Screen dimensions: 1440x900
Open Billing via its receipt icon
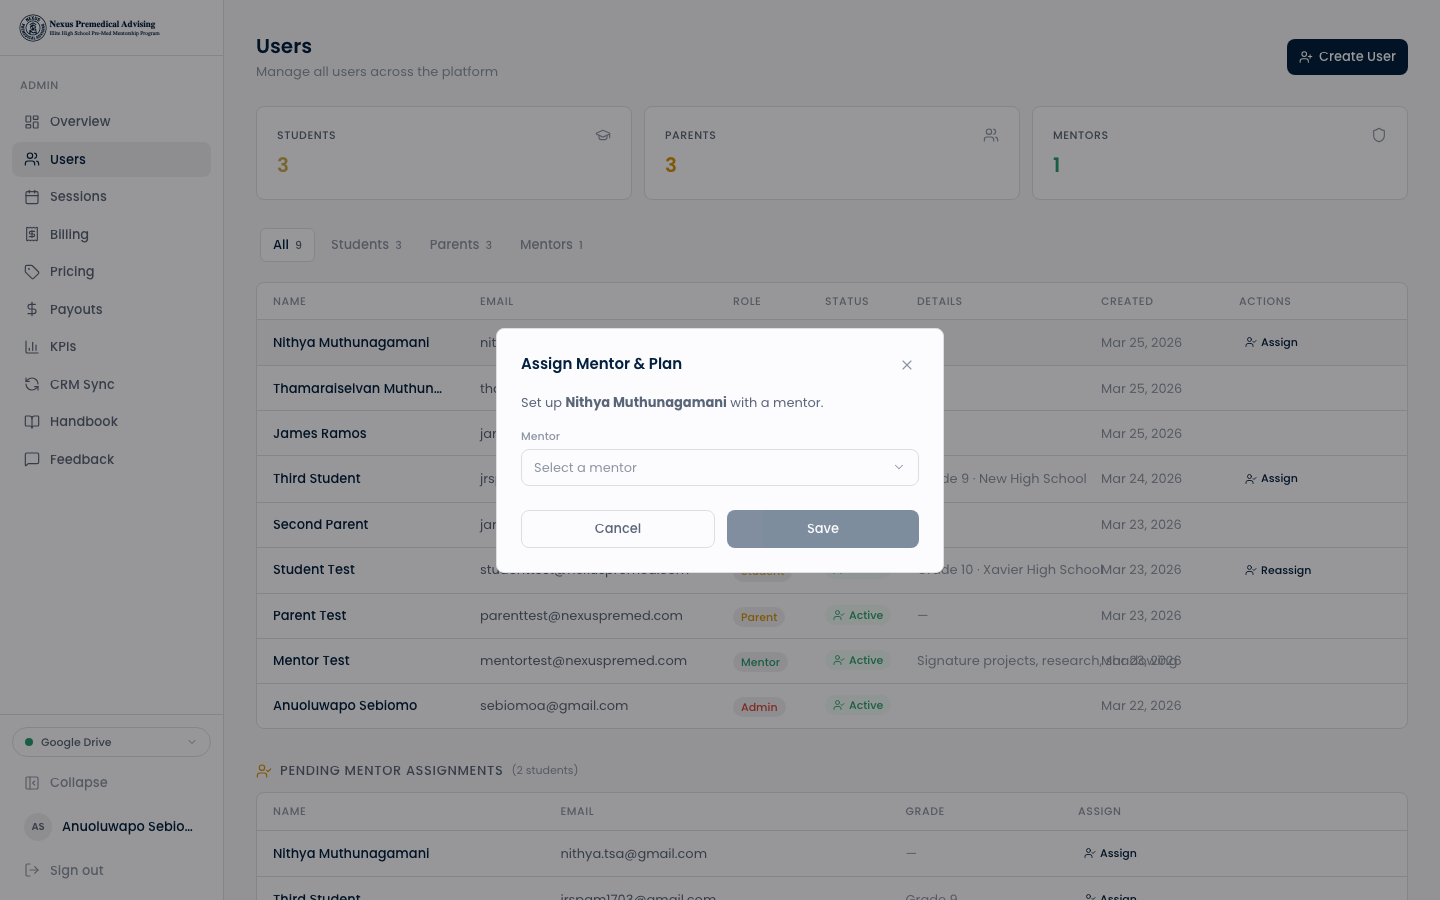32,234
